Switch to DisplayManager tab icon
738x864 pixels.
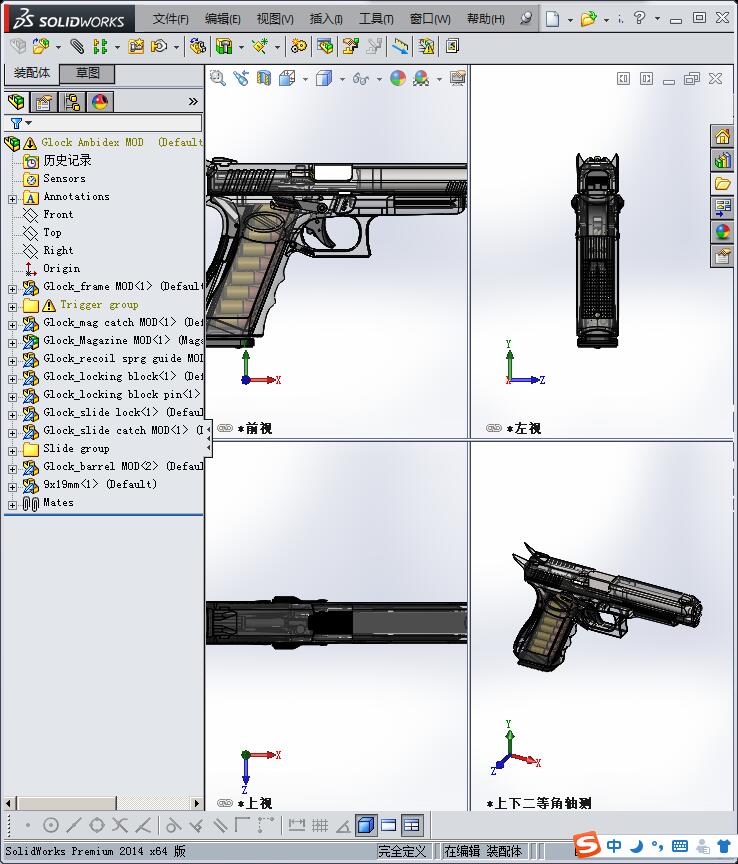tap(100, 102)
